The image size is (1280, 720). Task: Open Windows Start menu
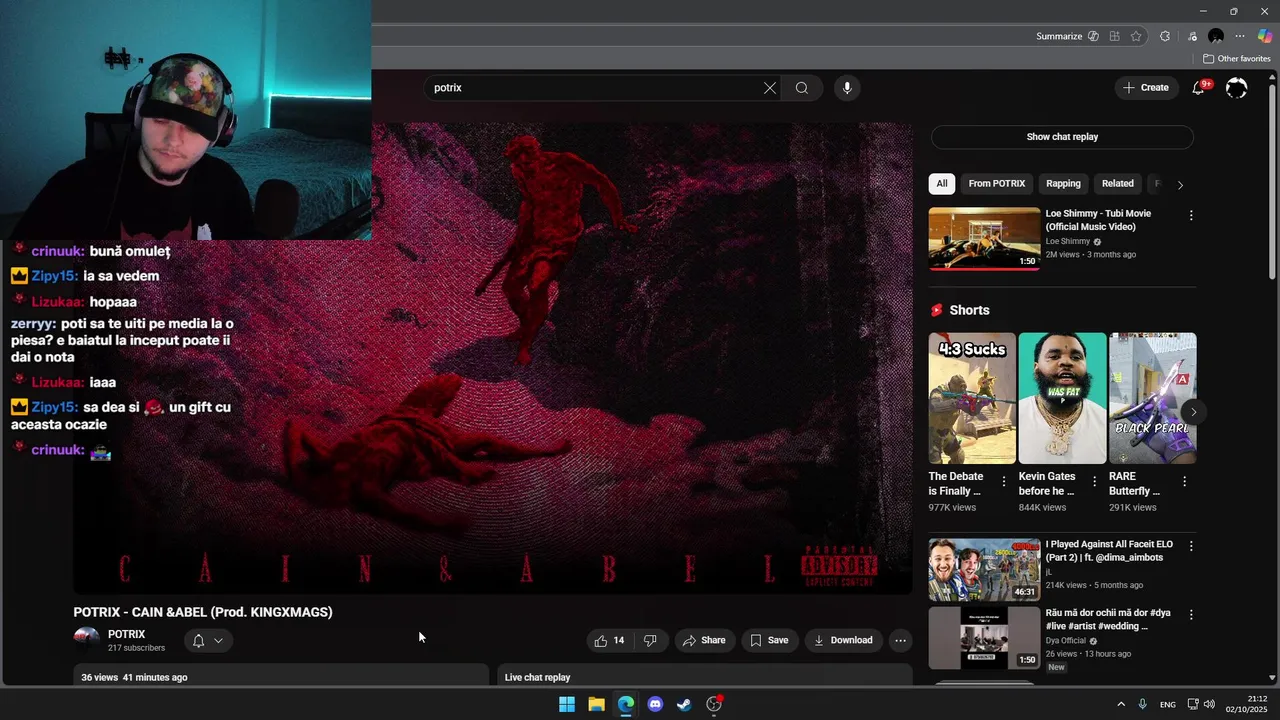click(x=567, y=704)
